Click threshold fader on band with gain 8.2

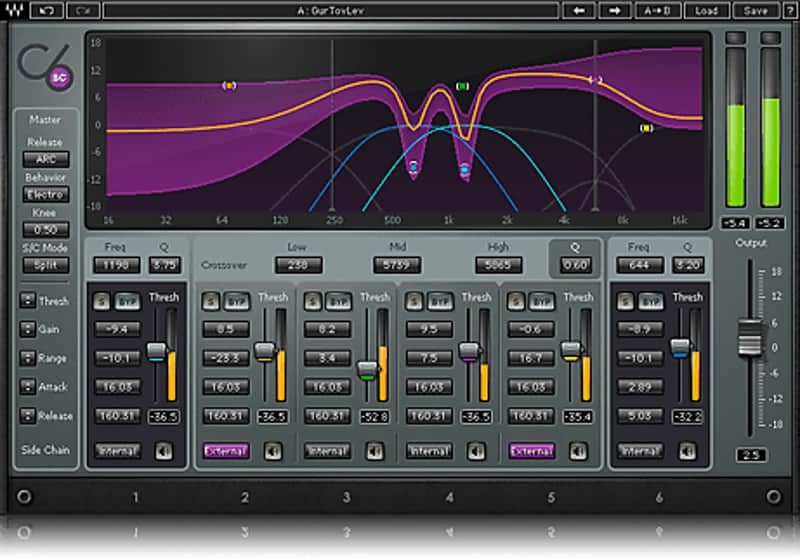coord(367,371)
